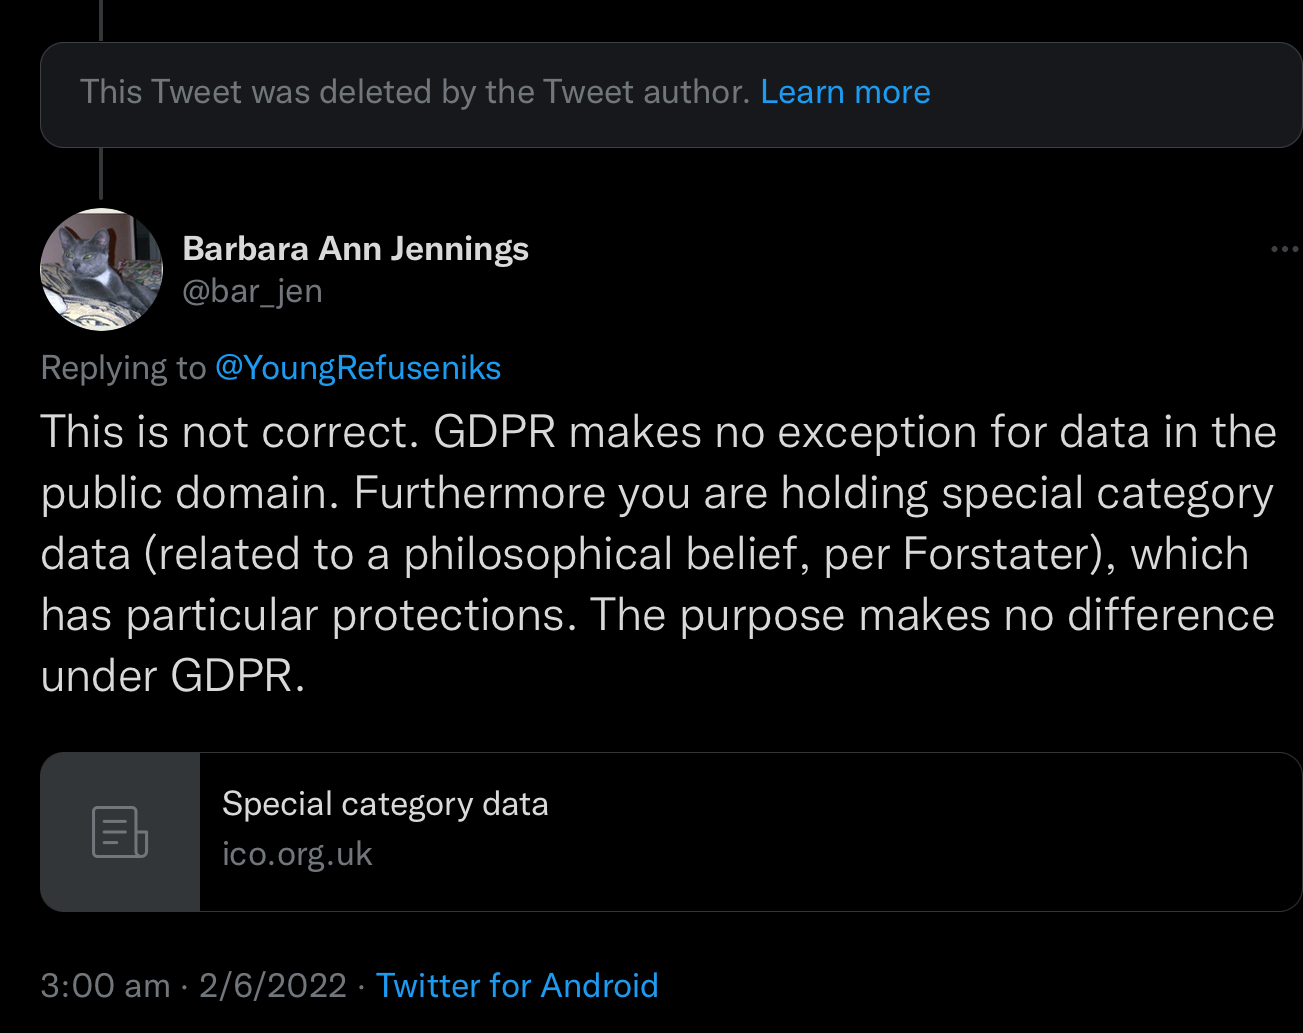Viewport: 1303px width, 1033px height.
Task: Click the tweet's last line 'under GDPR.'
Action: click(173, 676)
